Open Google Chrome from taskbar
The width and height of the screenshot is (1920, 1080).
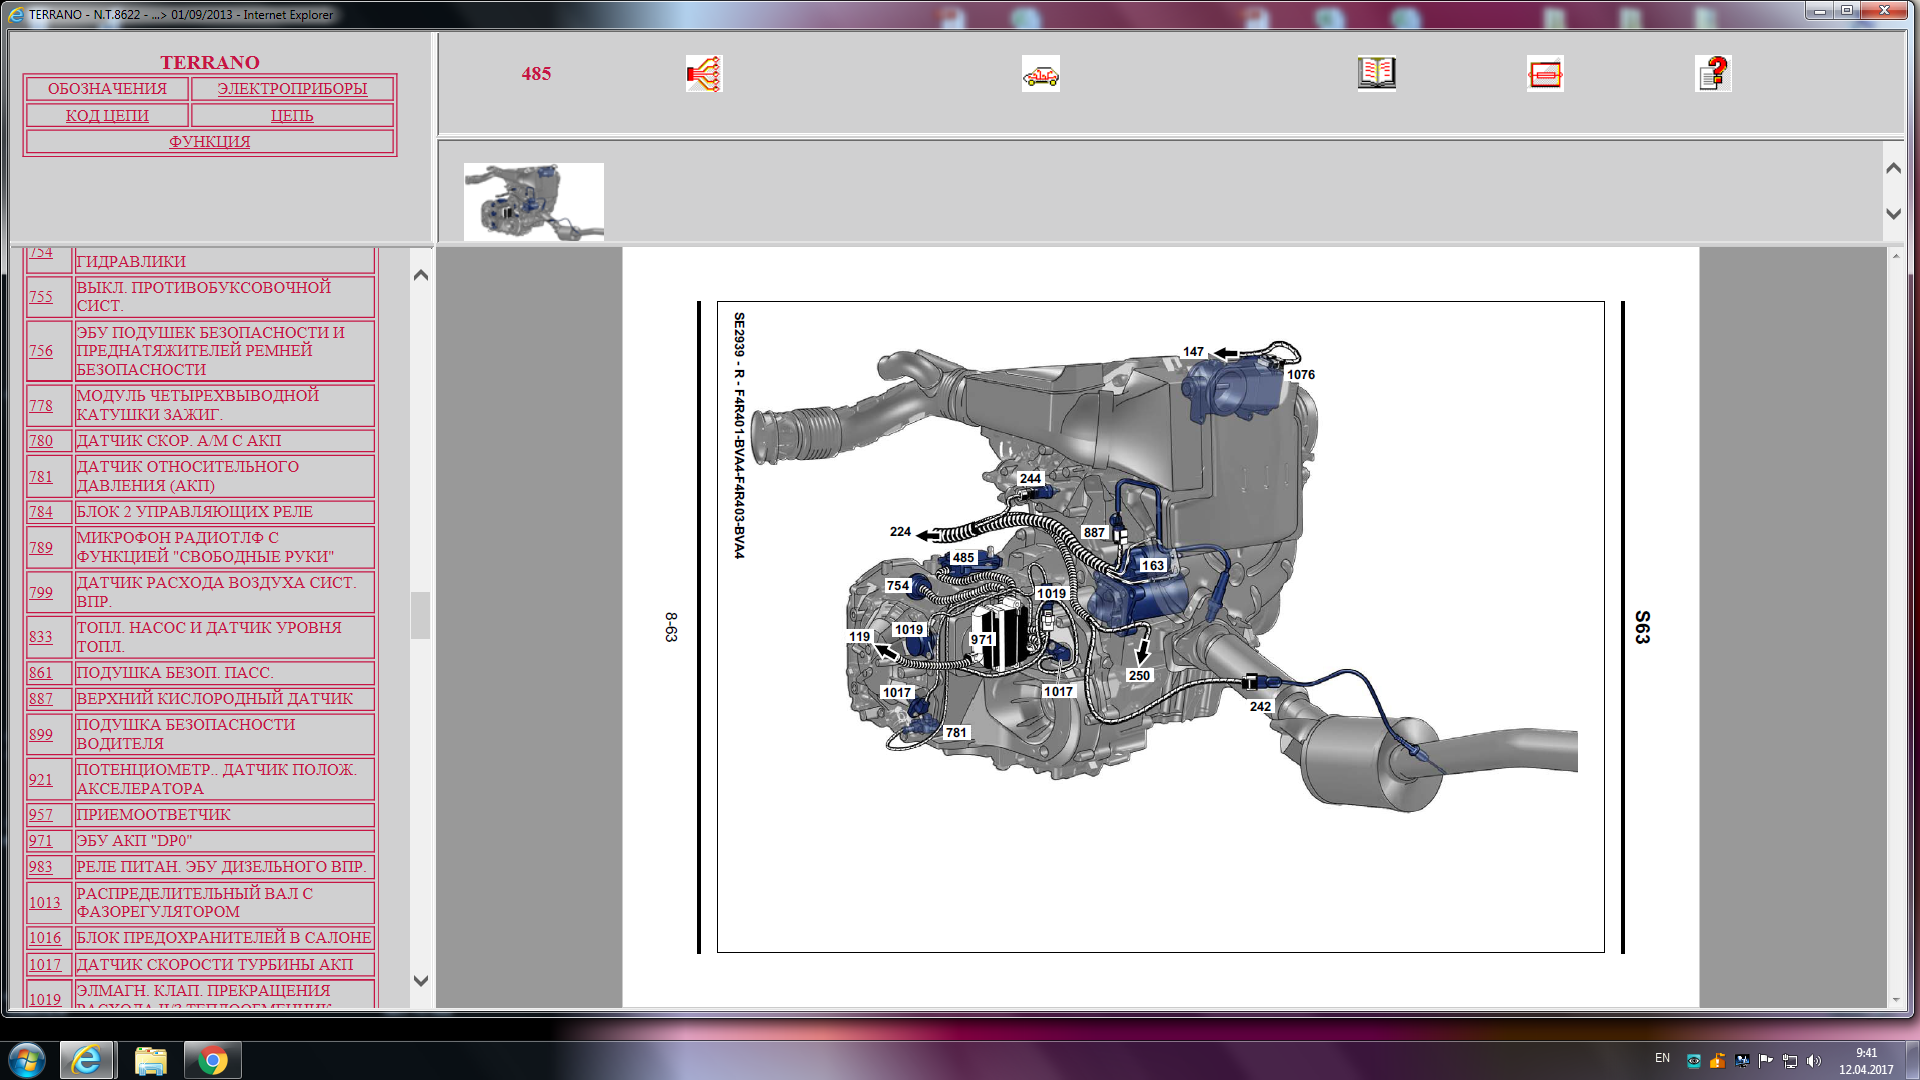[x=212, y=1060]
